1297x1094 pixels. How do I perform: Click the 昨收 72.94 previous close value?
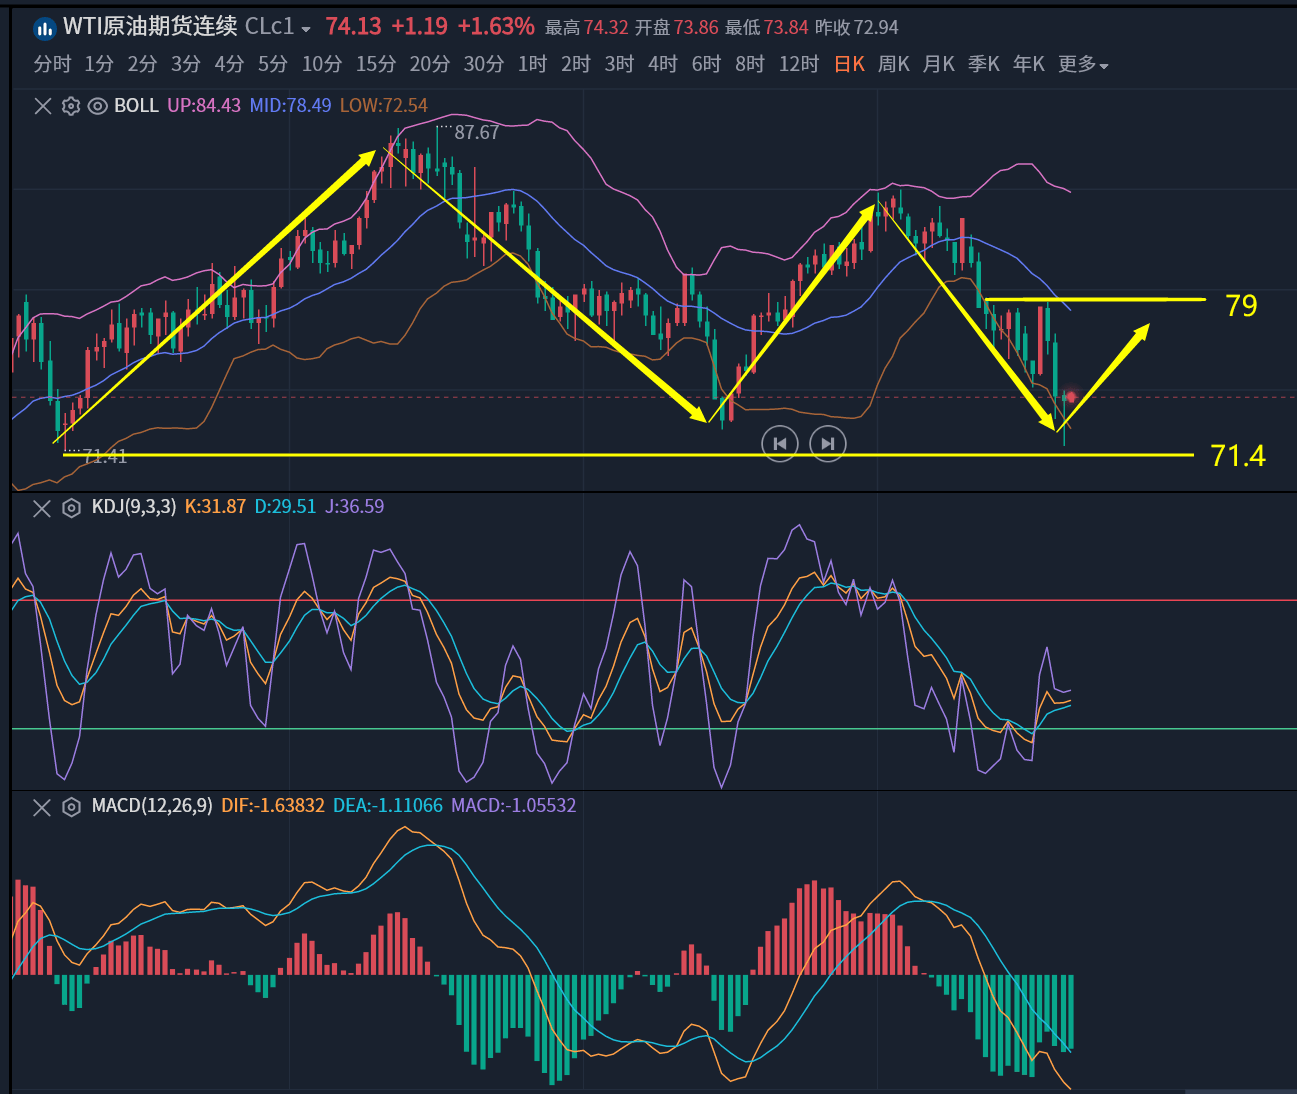[857, 28]
